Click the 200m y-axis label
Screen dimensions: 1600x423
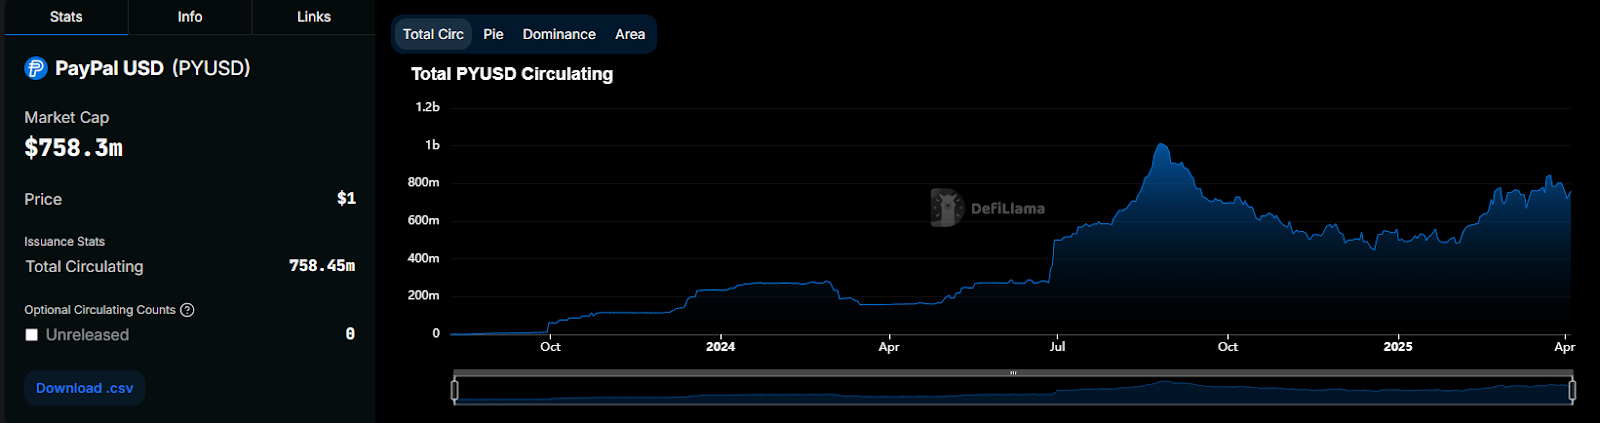pyautogui.click(x=423, y=295)
